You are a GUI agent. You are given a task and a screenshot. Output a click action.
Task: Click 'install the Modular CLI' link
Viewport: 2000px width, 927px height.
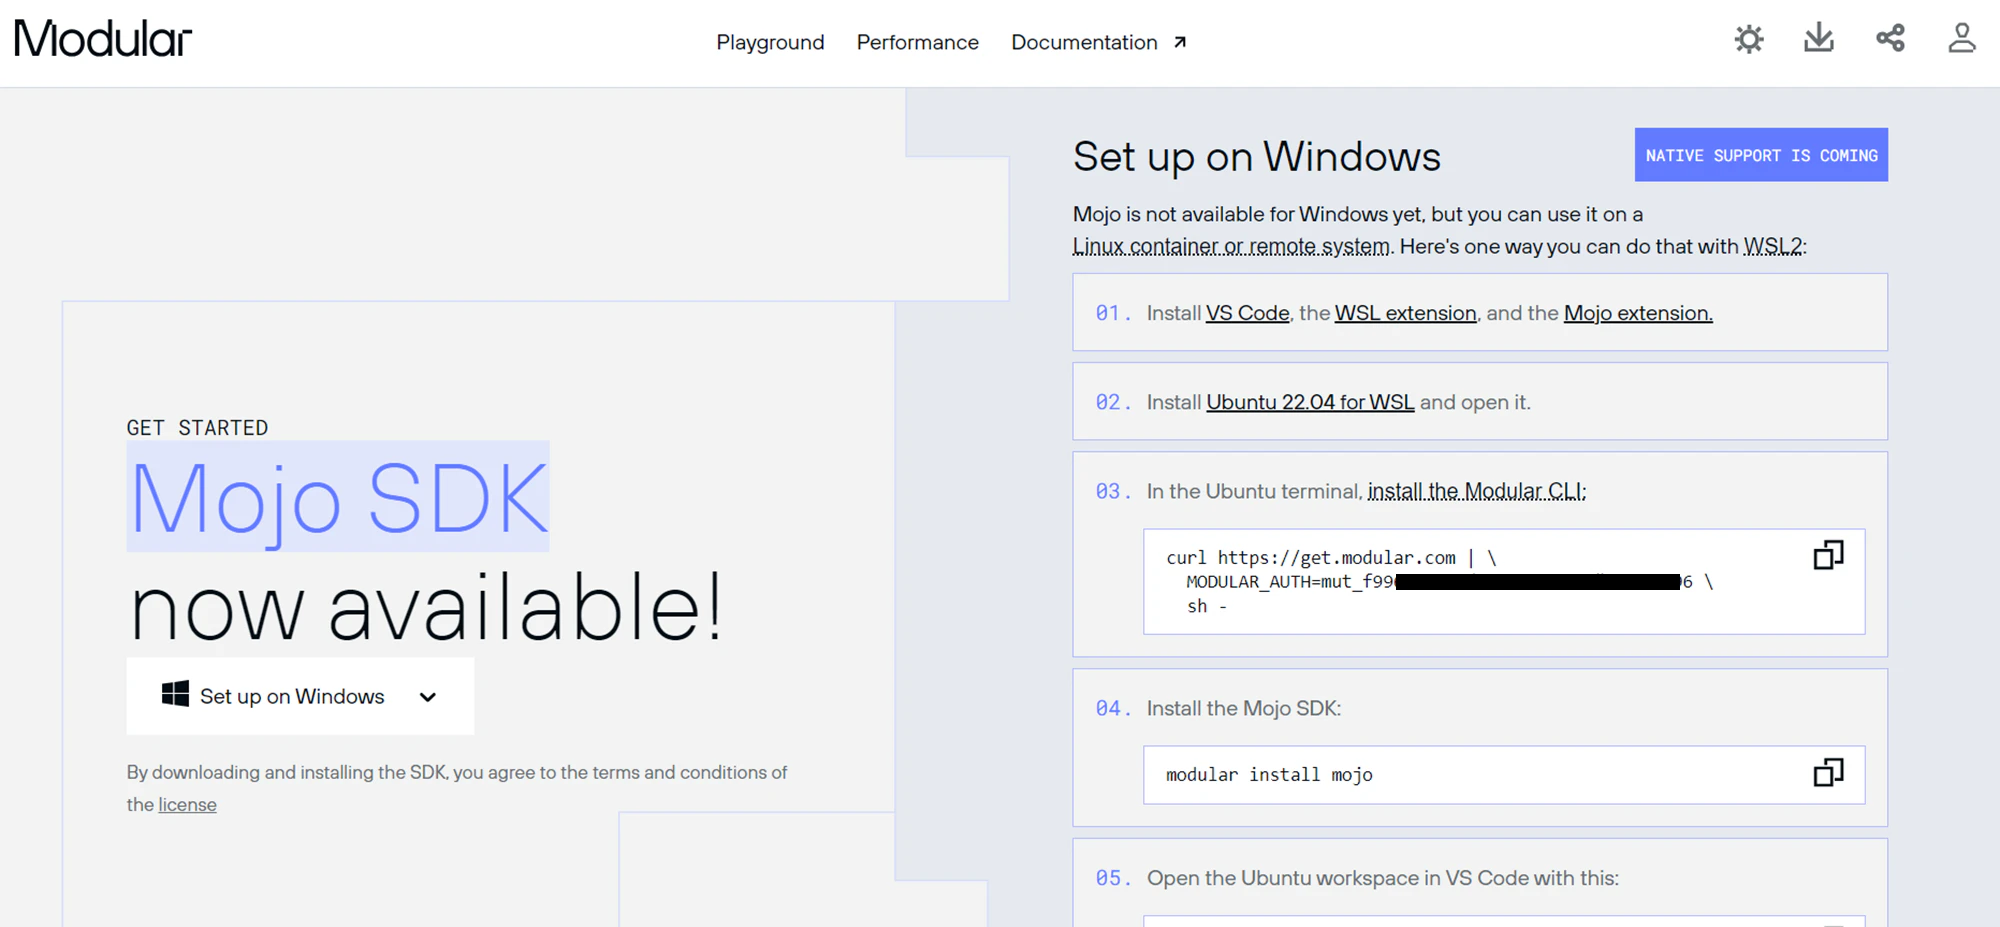point(1476,491)
